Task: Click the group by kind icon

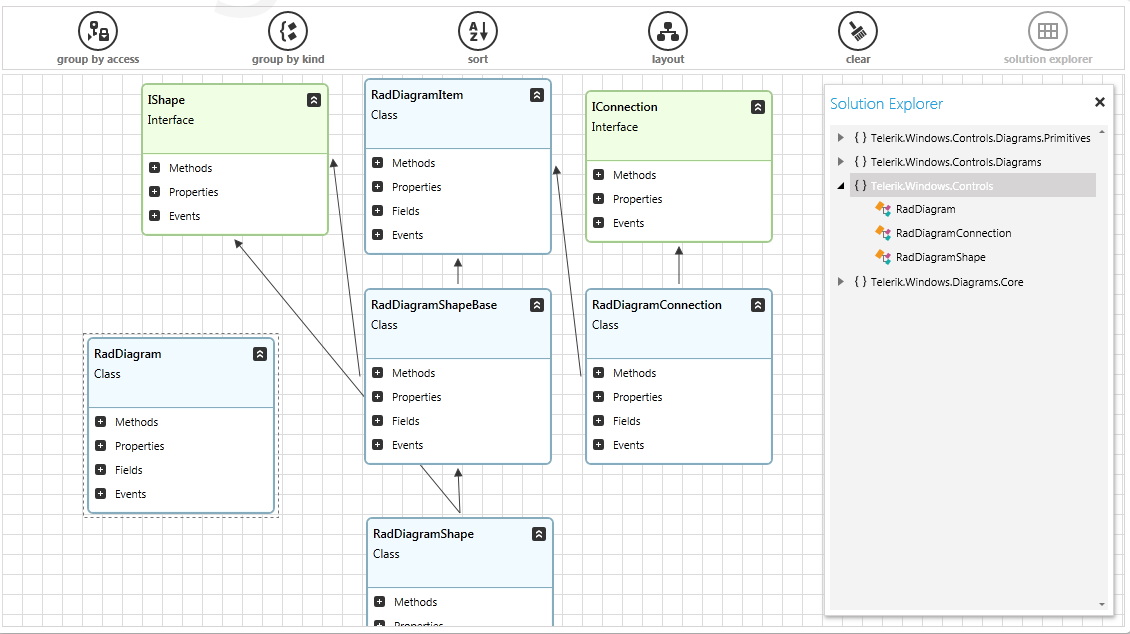Action: point(288,31)
